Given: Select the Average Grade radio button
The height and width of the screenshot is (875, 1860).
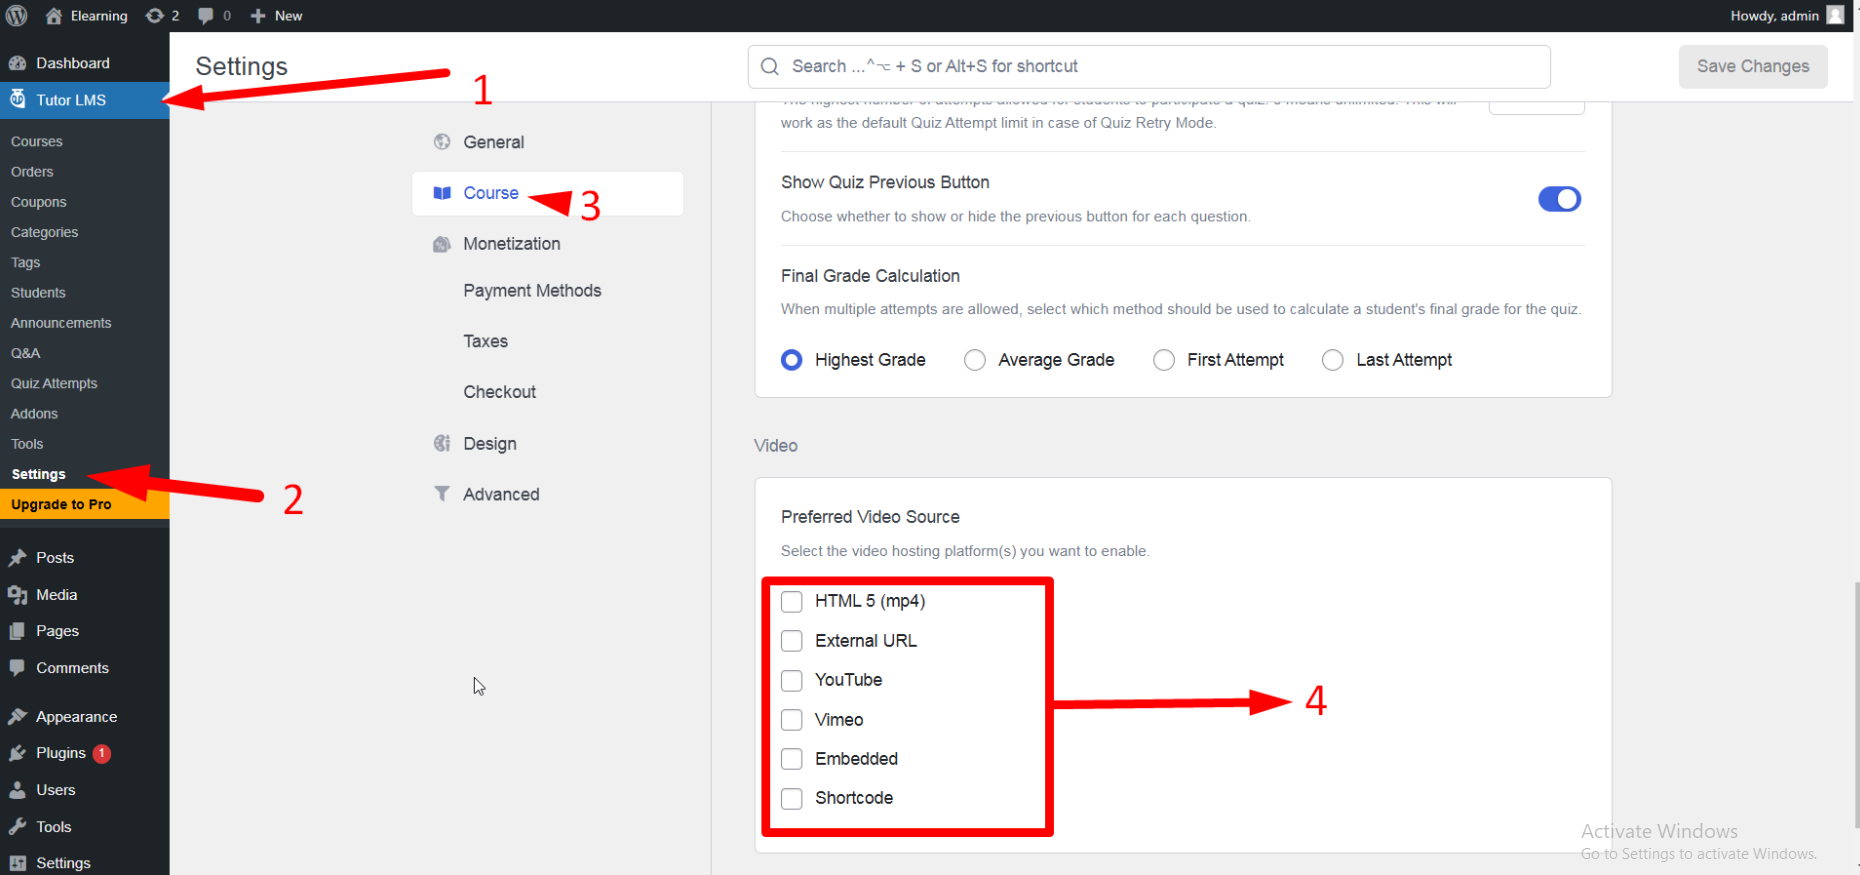Looking at the screenshot, I should click(975, 360).
